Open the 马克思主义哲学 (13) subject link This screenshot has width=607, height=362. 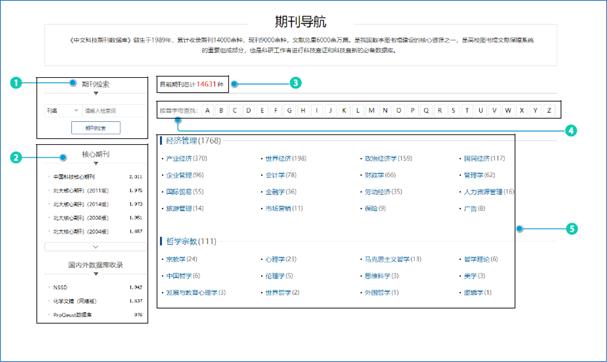click(393, 259)
